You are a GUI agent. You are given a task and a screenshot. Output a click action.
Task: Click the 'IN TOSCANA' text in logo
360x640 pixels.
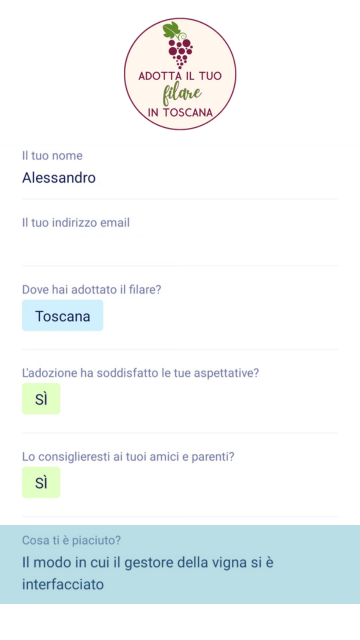(180, 113)
